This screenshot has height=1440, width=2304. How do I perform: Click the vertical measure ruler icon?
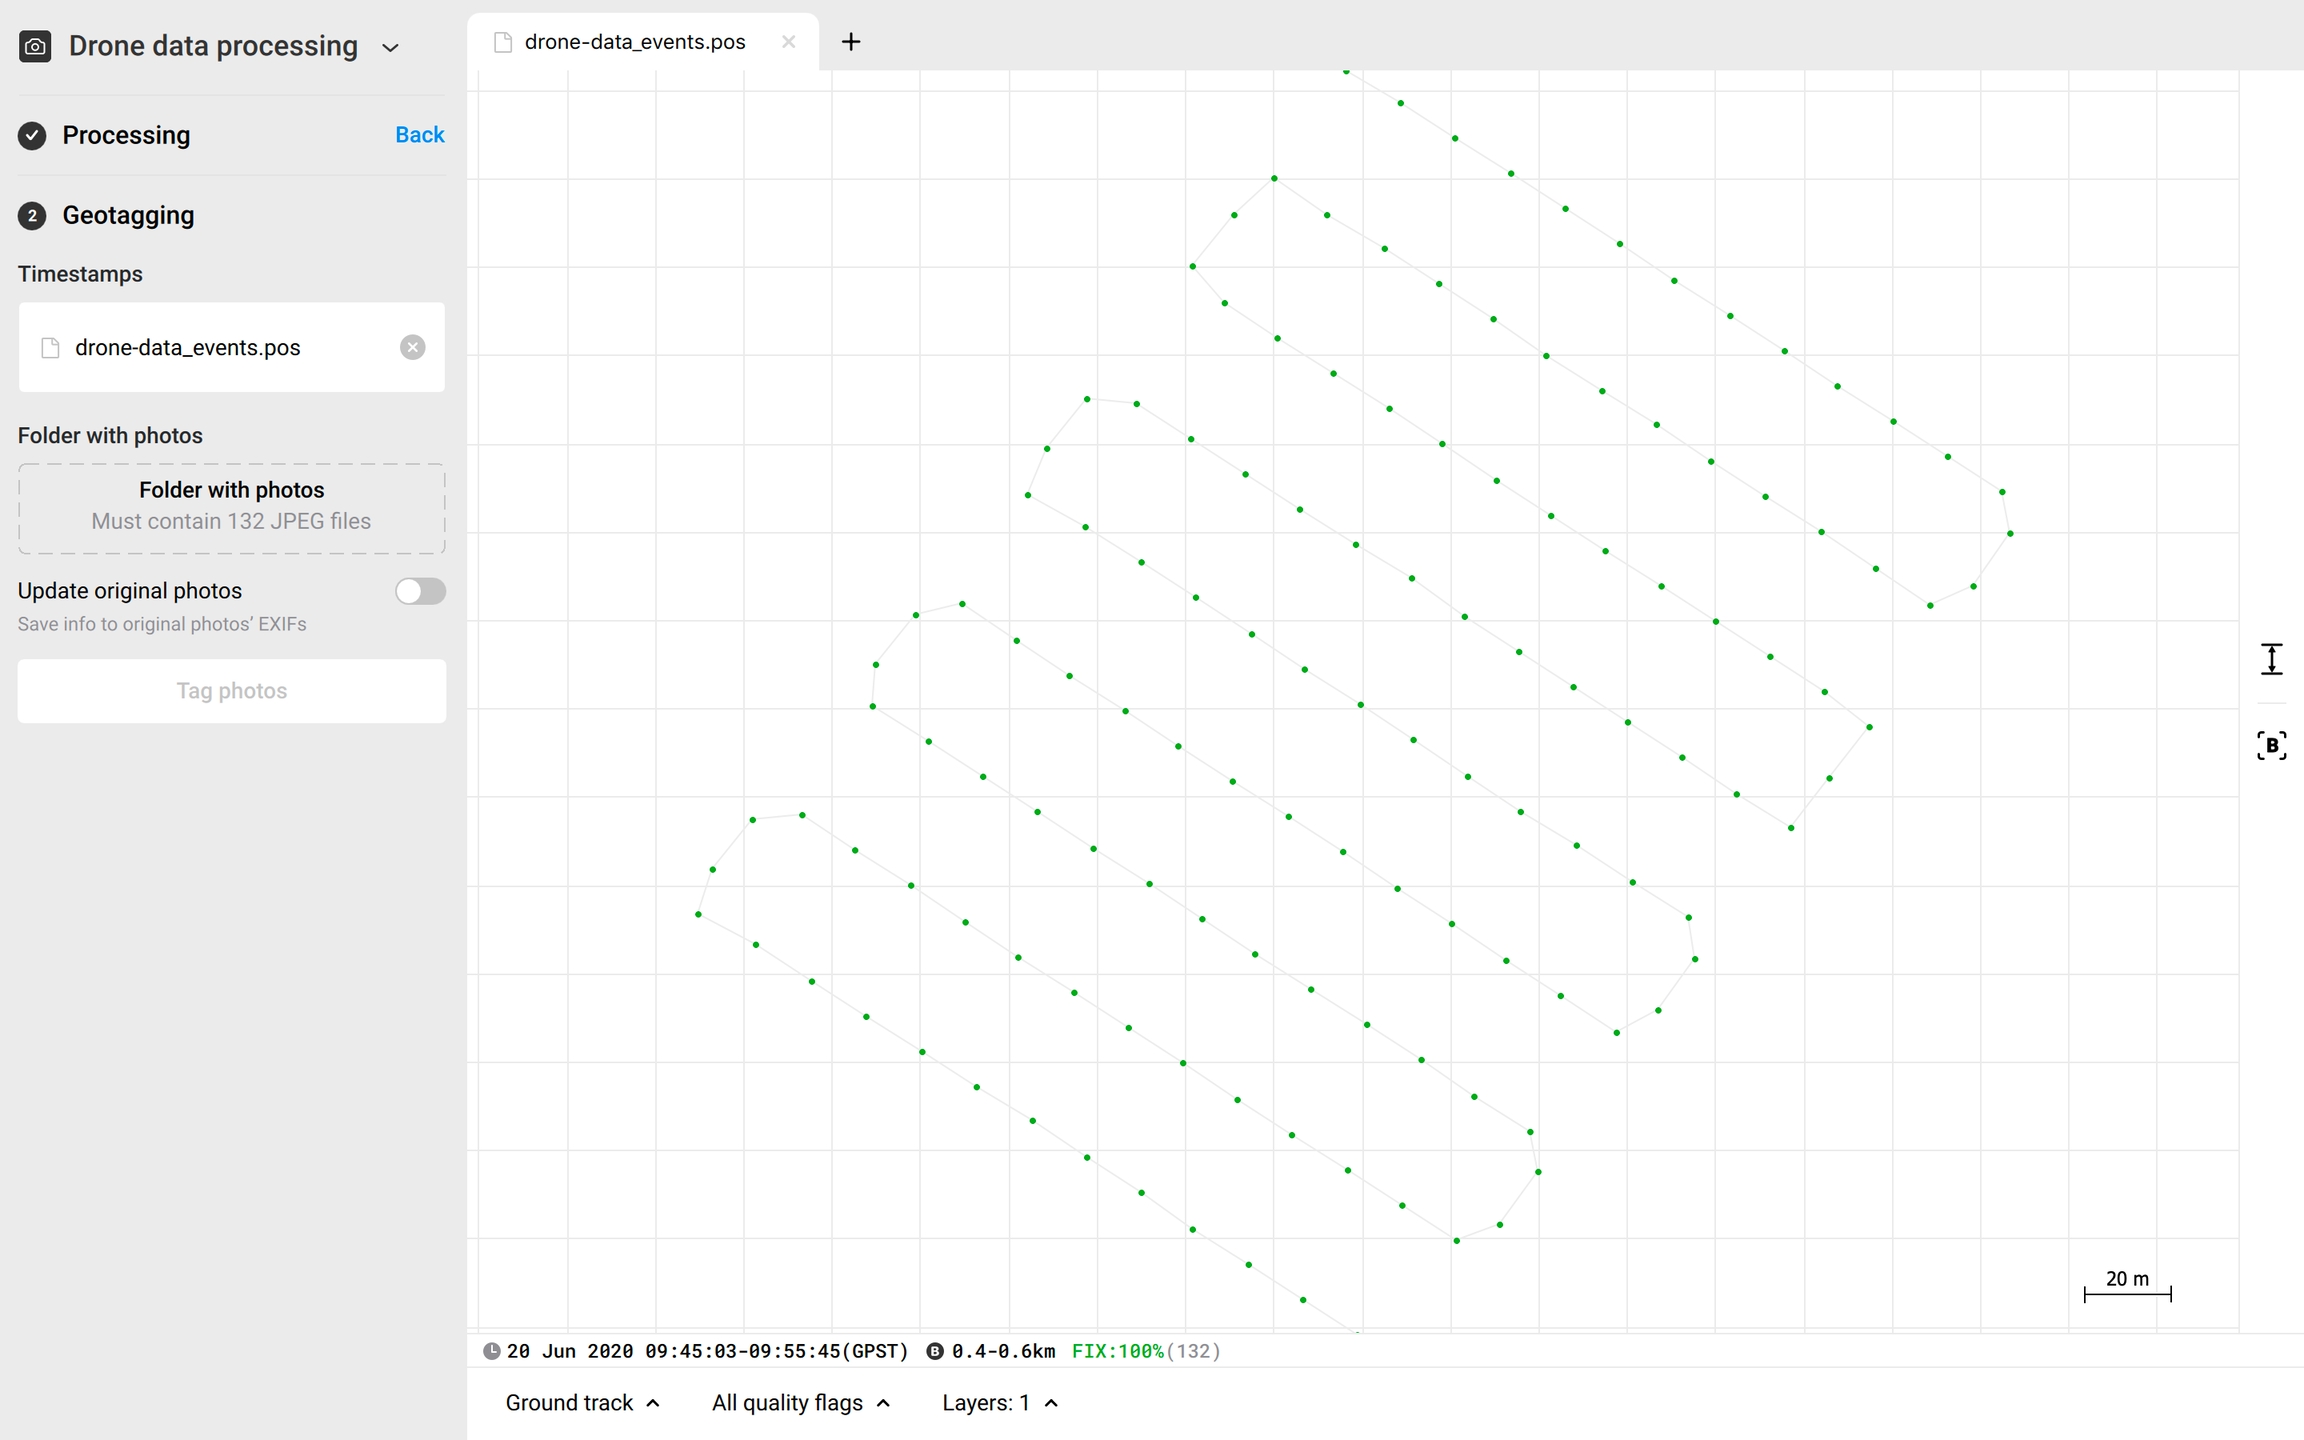(x=2271, y=659)
